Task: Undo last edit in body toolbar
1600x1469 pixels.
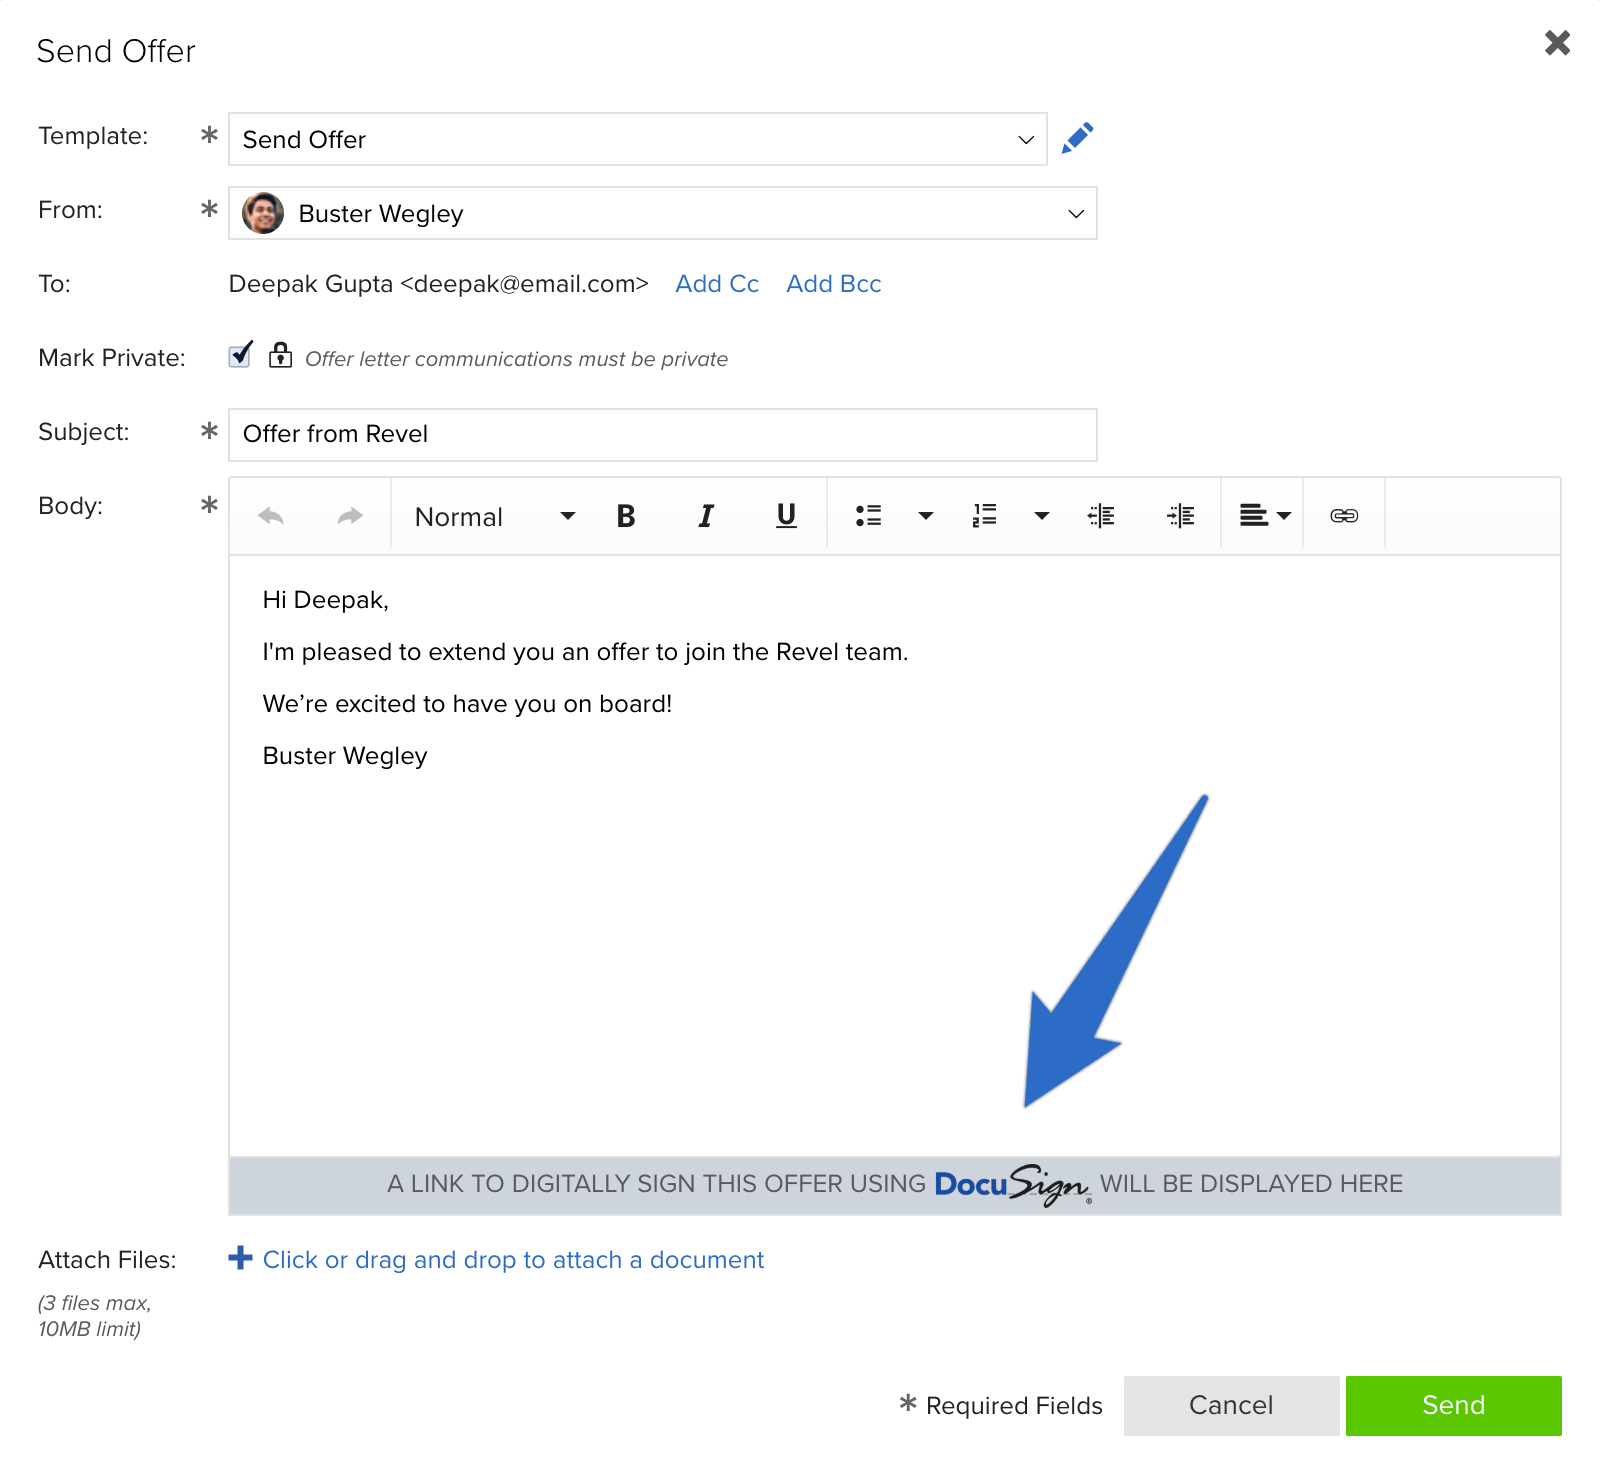Action: [271, 516]
